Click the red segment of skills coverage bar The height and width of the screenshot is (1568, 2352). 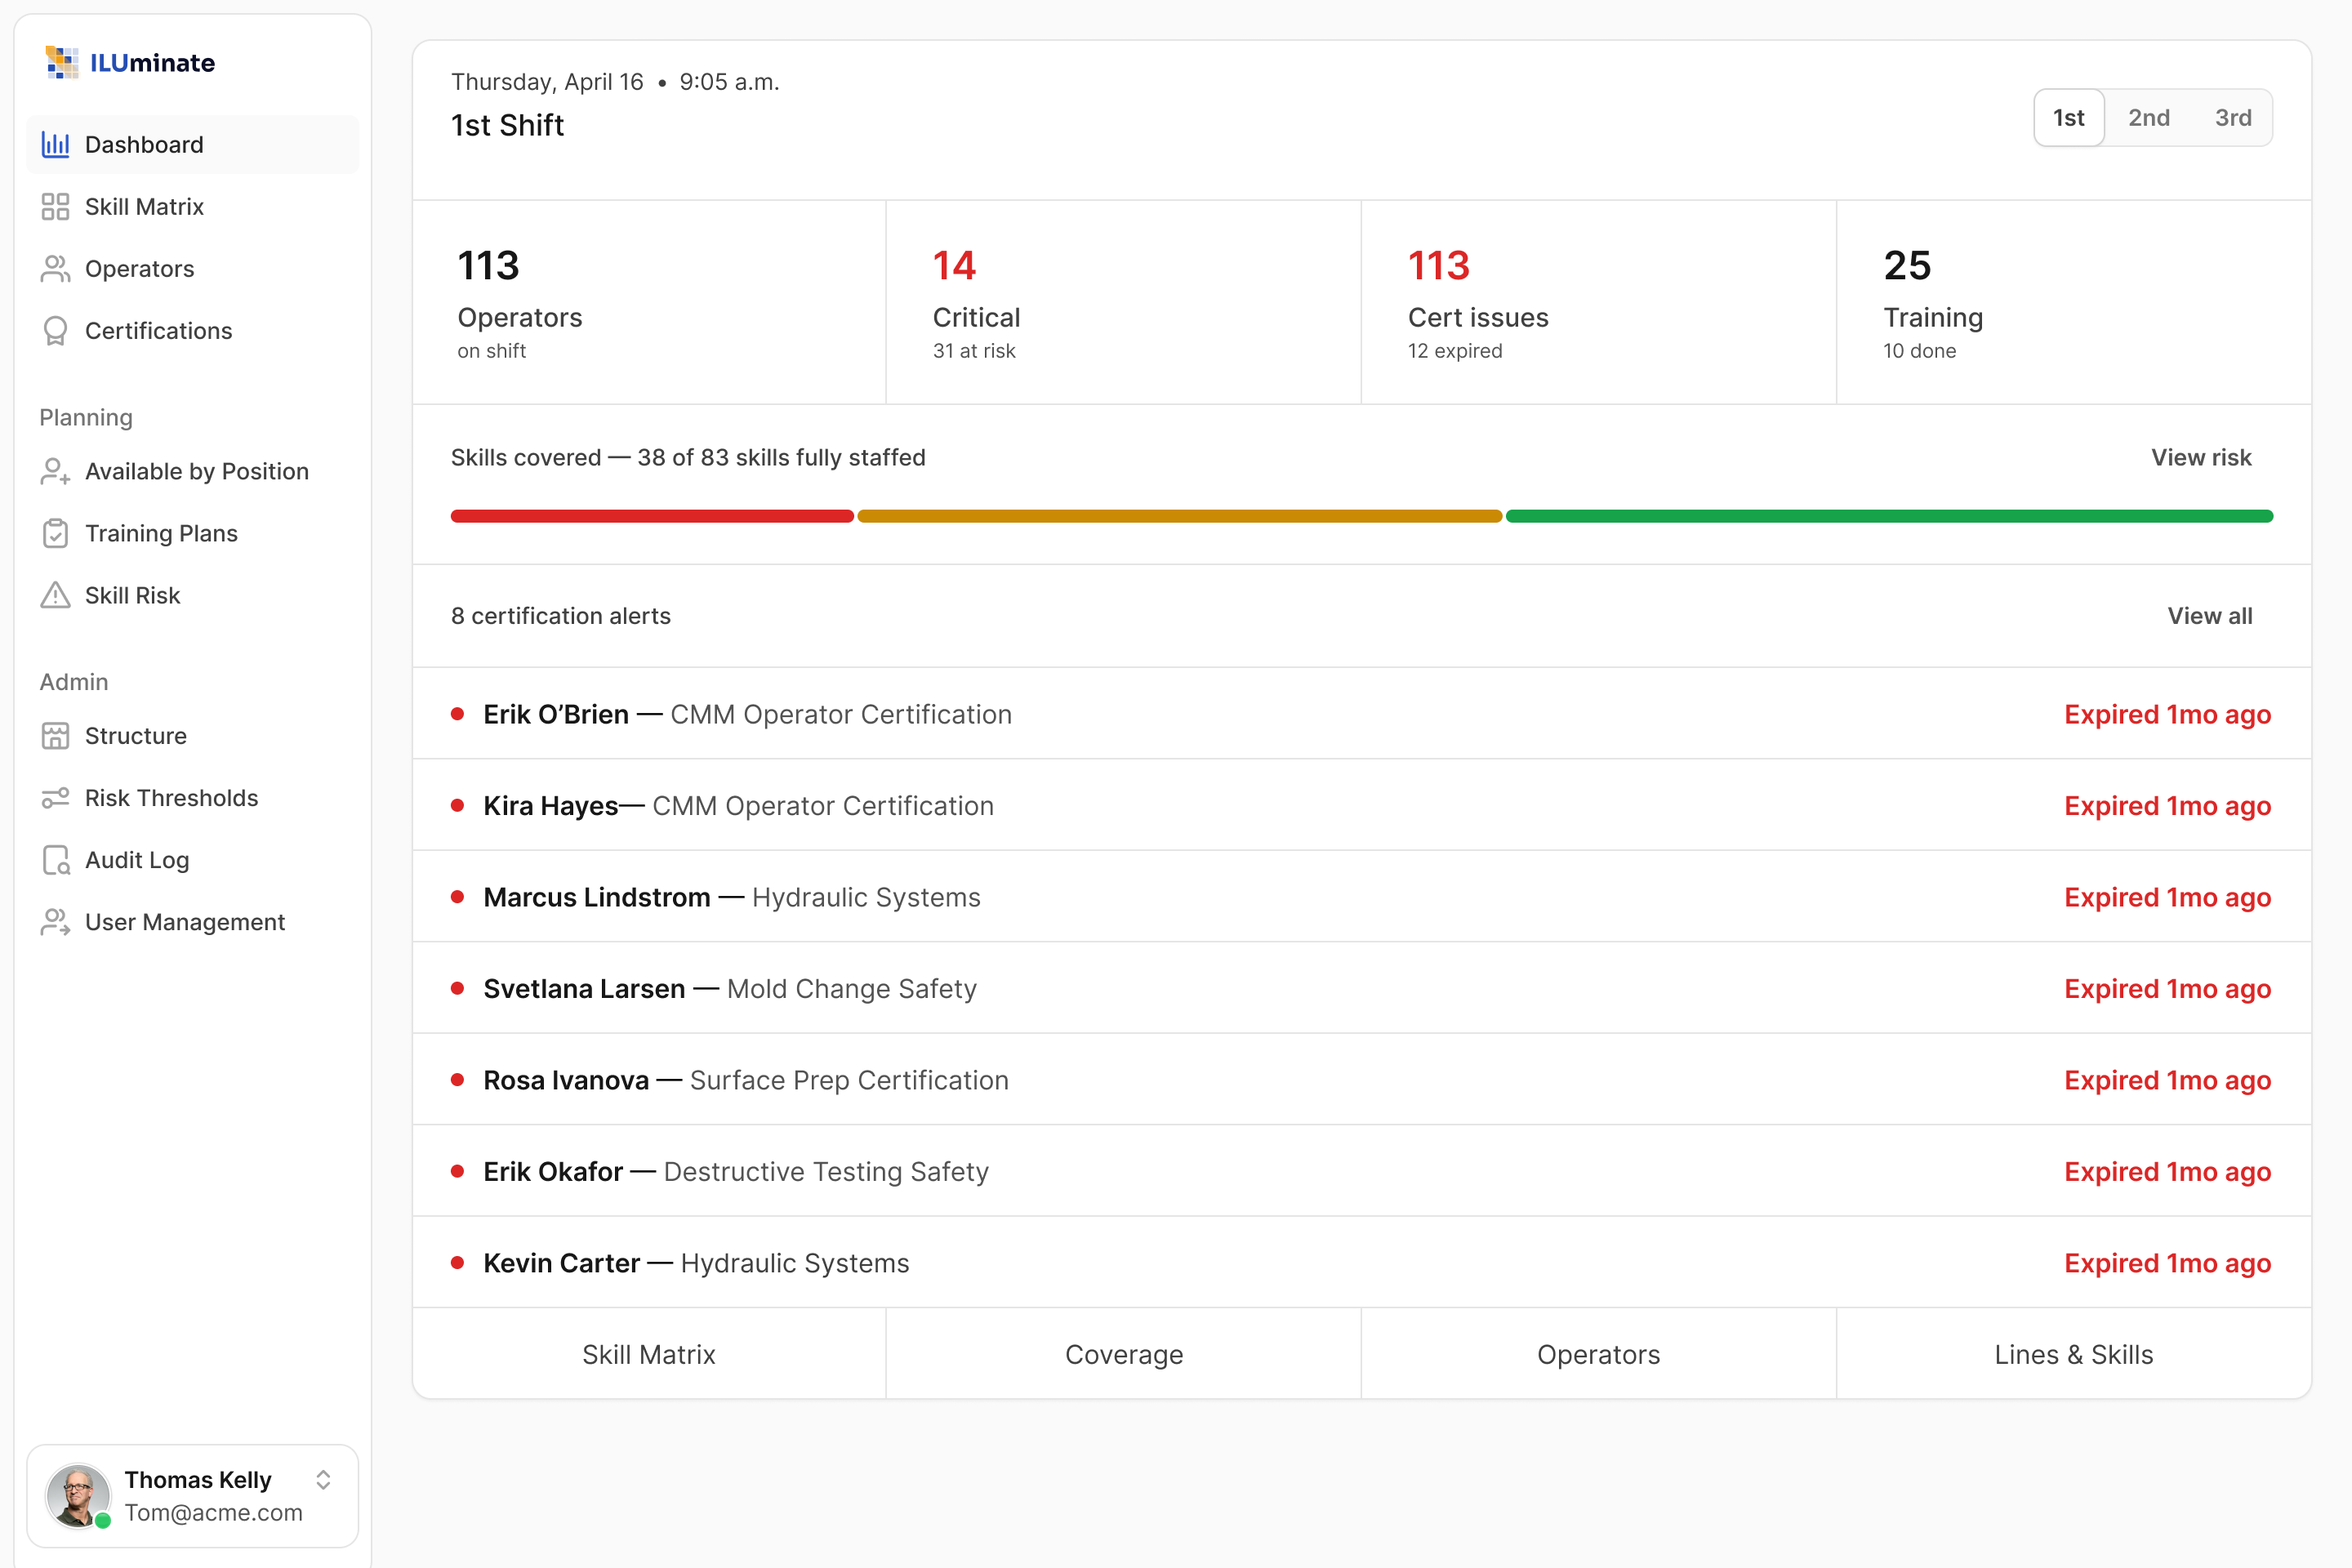click(652, 516)
